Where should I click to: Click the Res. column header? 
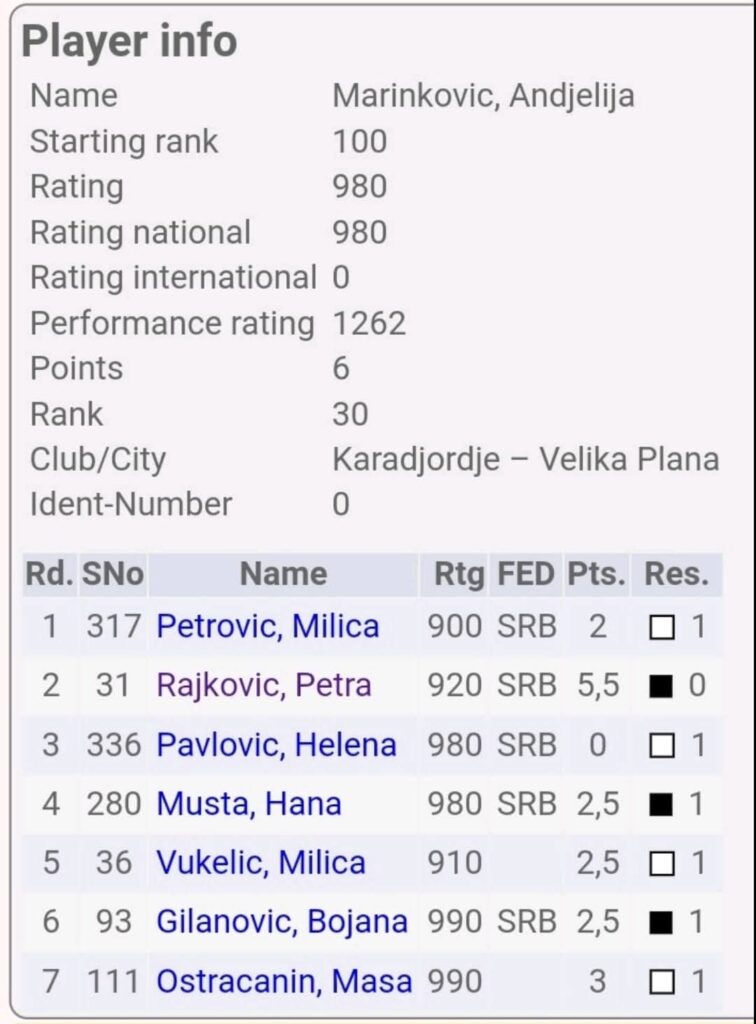pos(676,574)
